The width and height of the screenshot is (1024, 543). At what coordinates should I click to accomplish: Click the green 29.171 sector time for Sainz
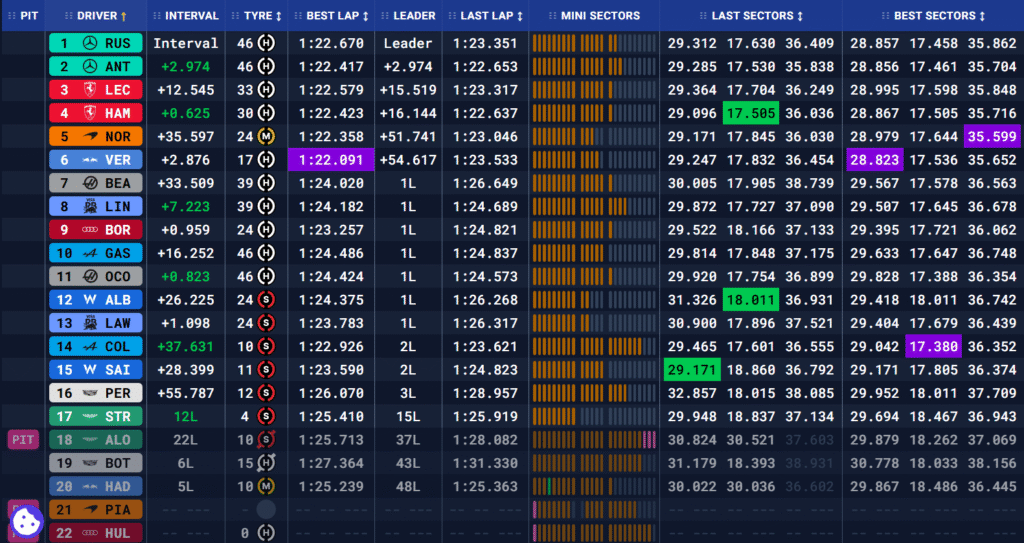[691, 369]
